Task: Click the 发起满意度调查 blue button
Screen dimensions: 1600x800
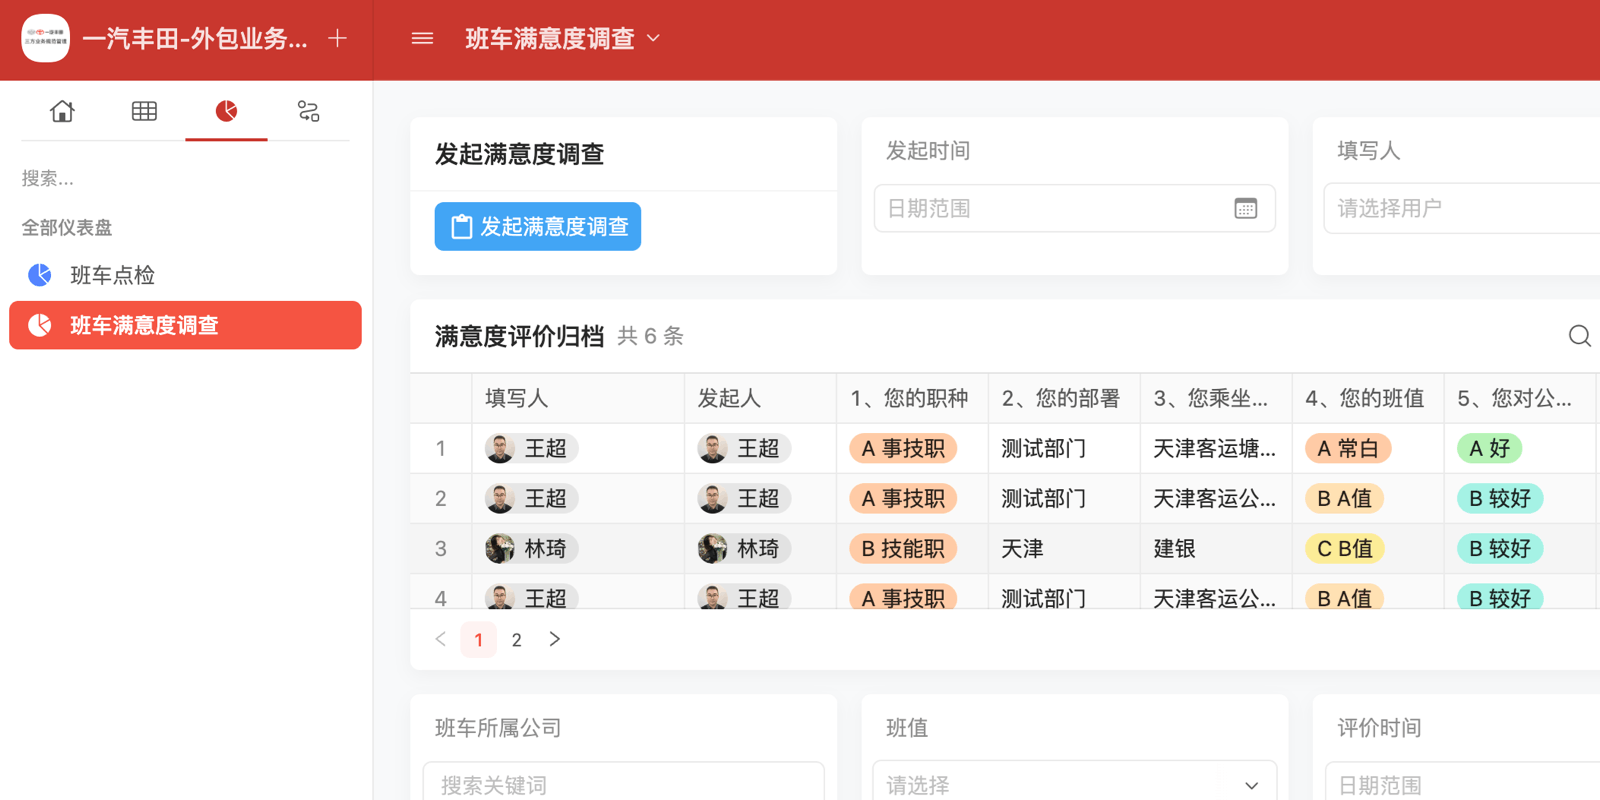Action: point(538,227)
